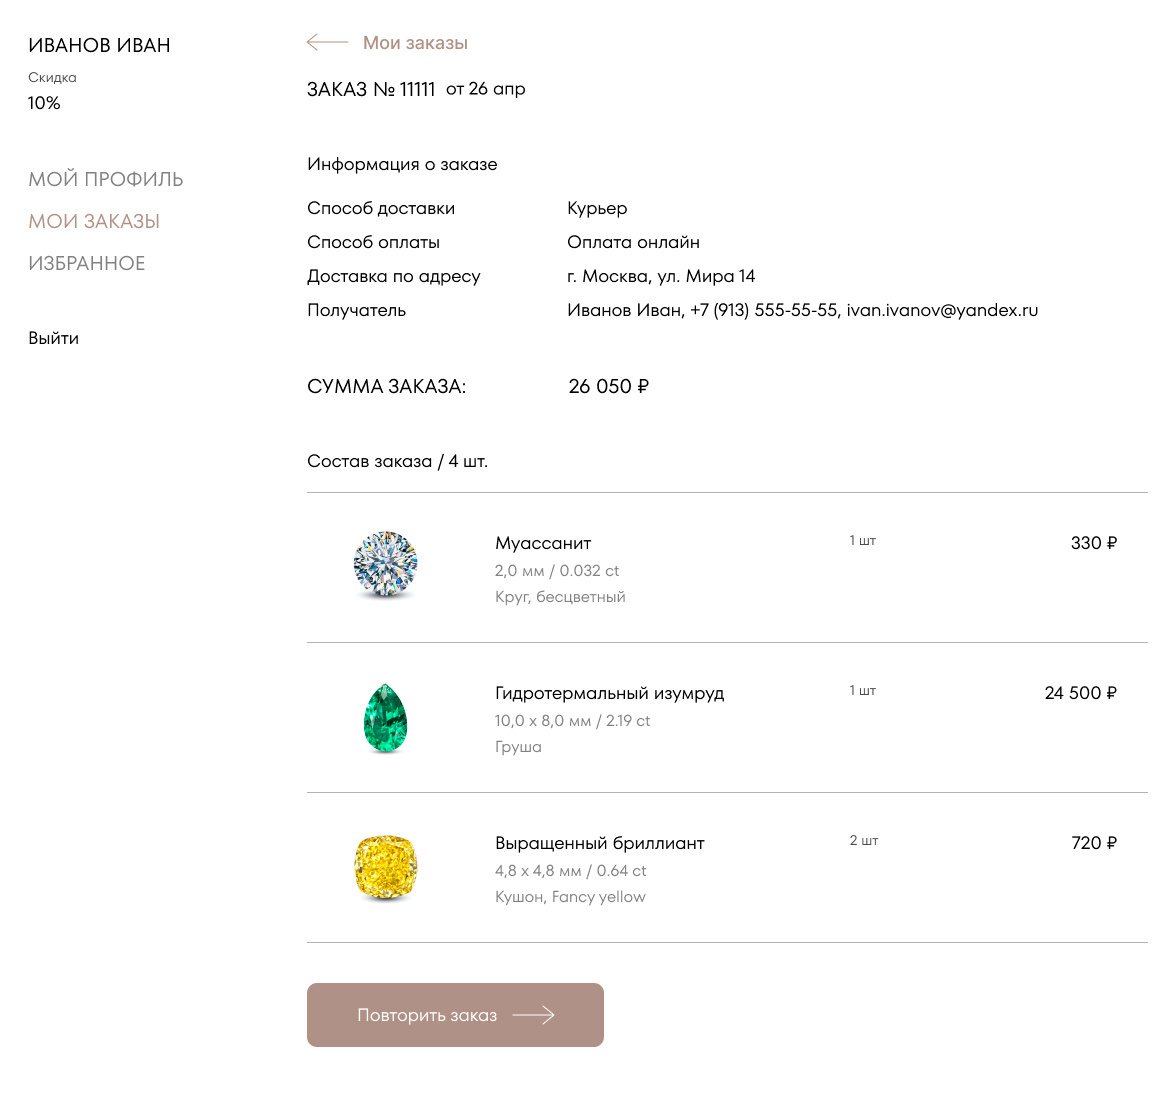
Task: Open the Муассанит product title
Action: (x=543, y=543)
